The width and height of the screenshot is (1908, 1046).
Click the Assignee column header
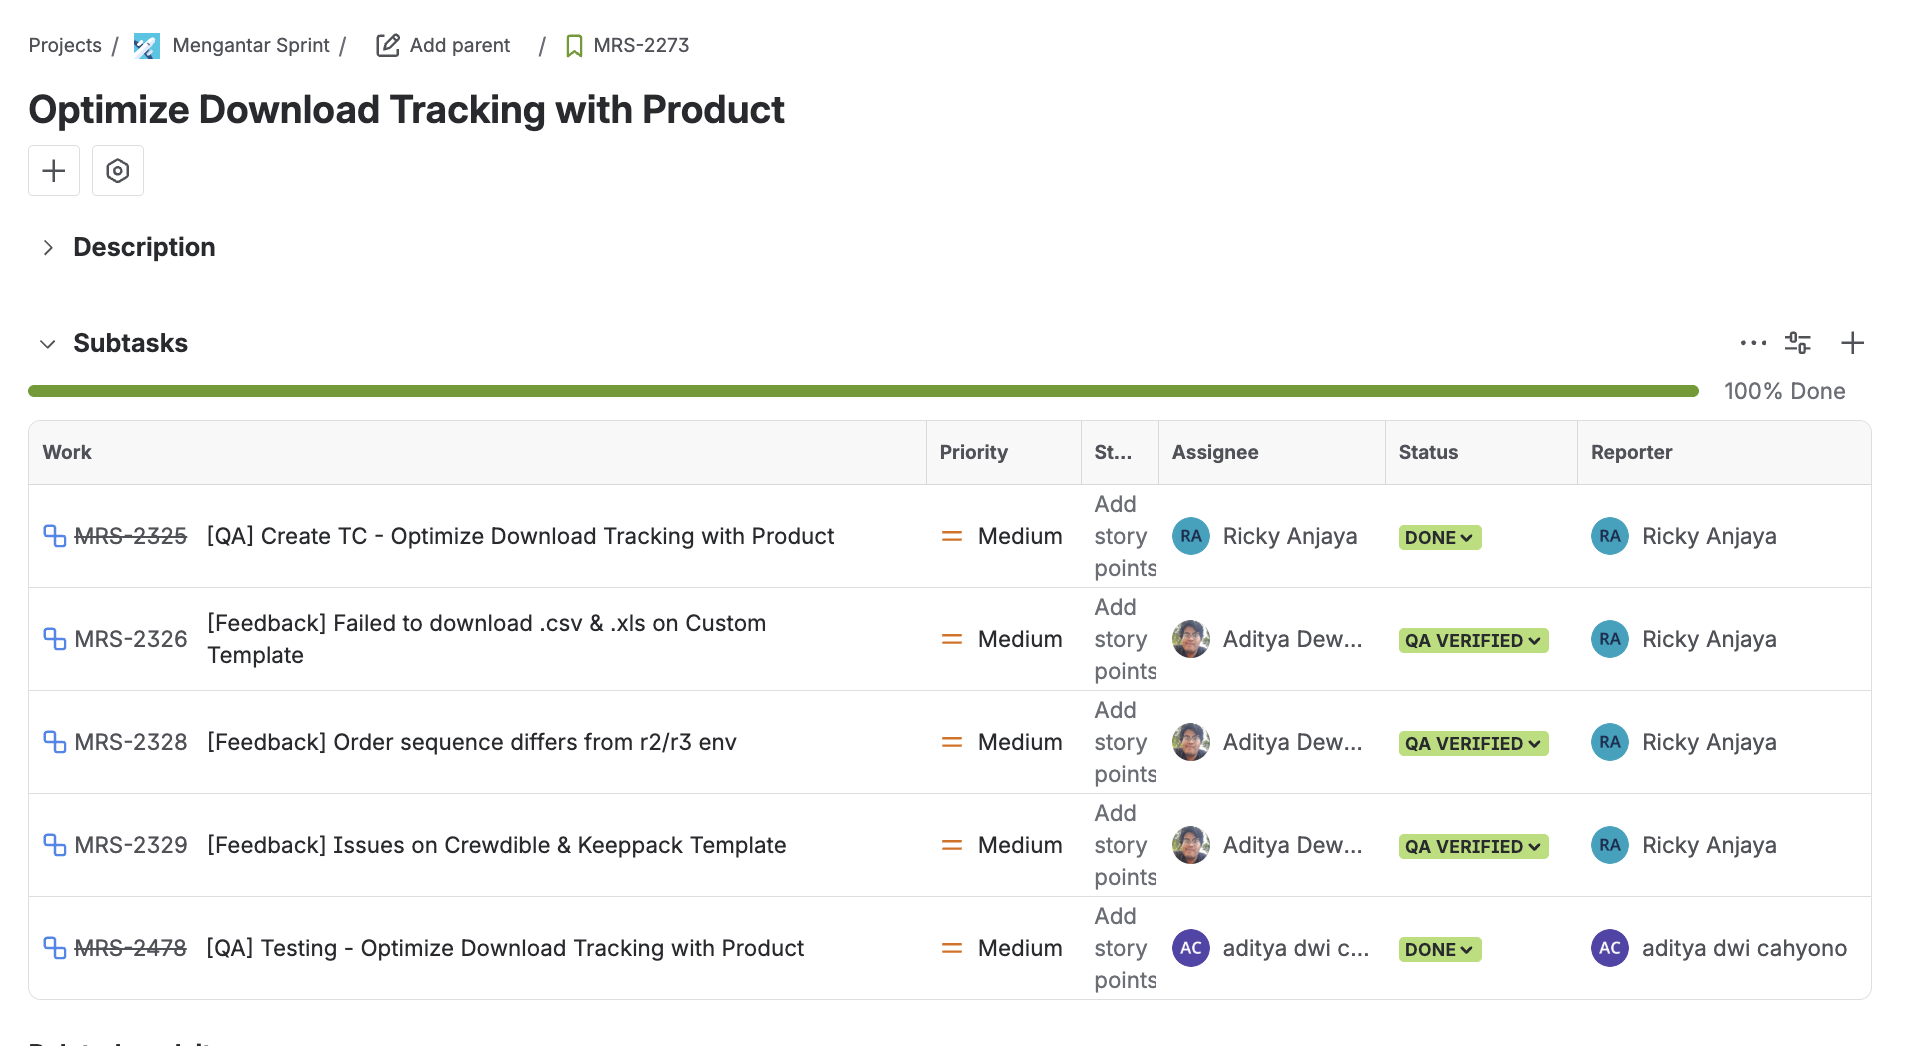pyautogui.click(x=1214, y=452)
